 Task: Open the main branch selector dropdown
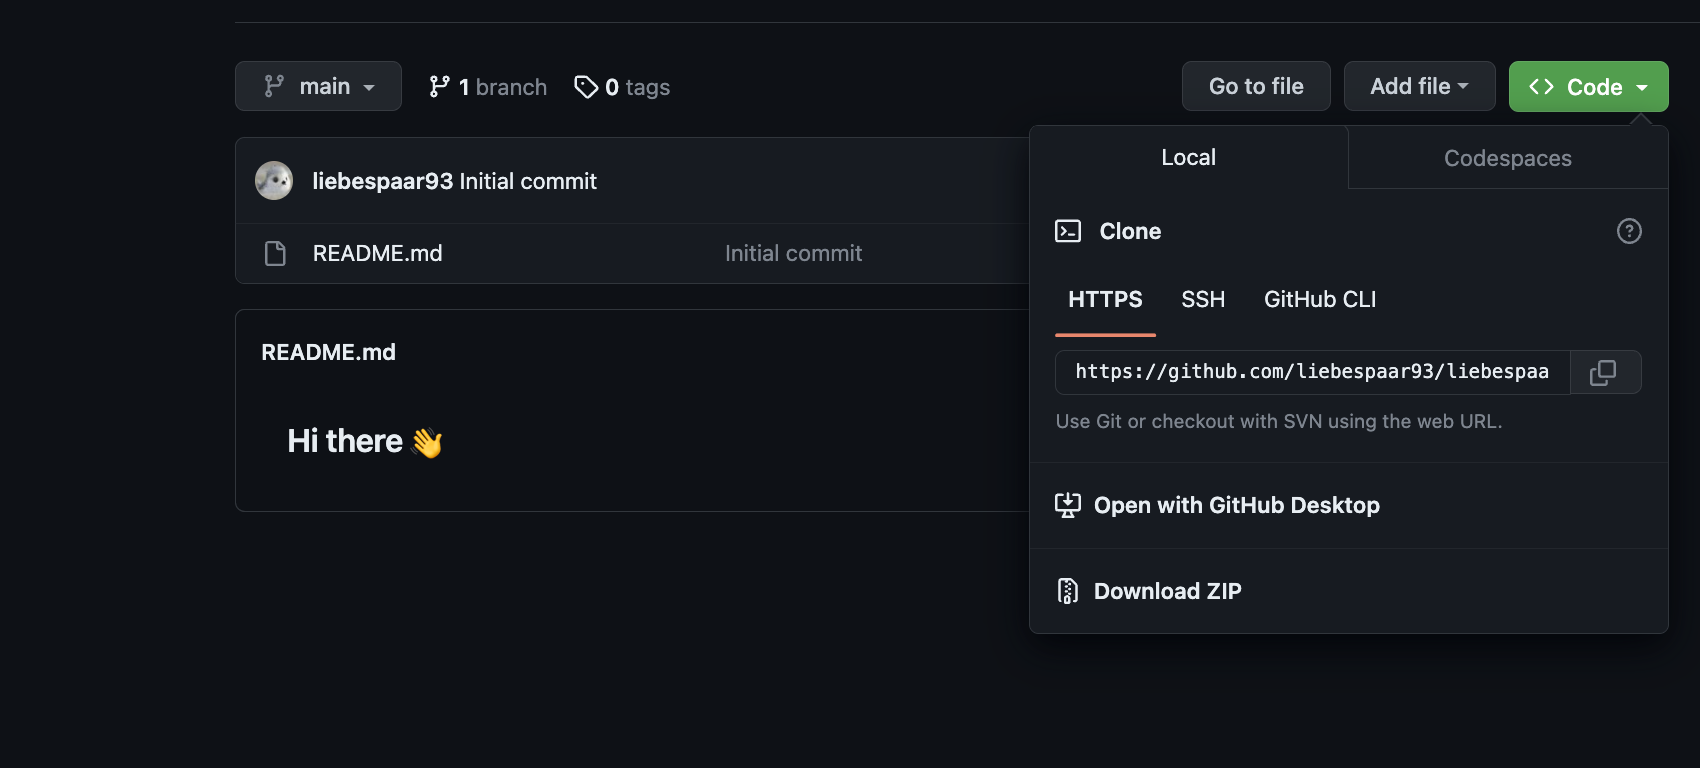click(x=318, y=86)
